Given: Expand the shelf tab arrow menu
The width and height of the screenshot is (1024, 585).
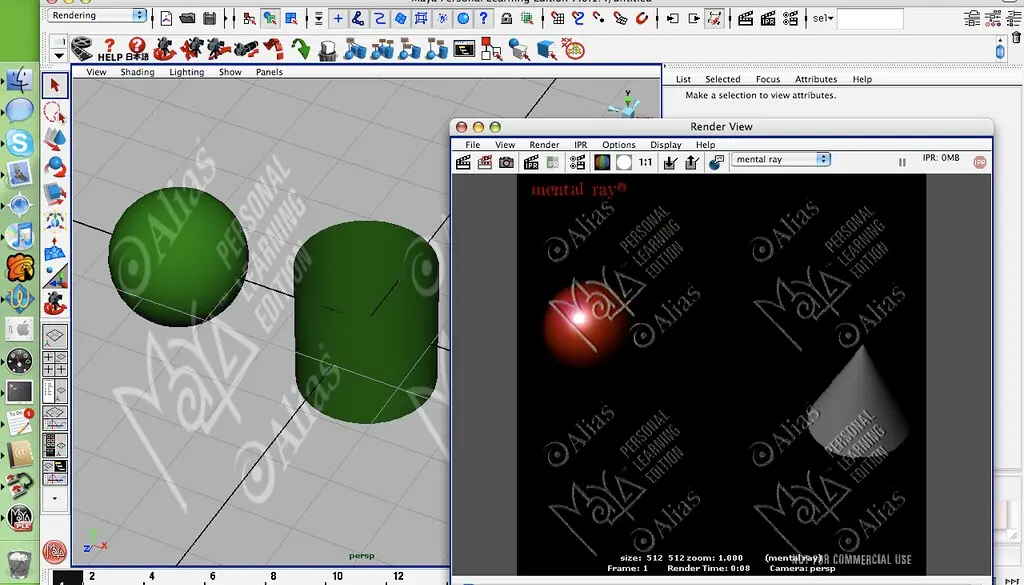Looking at the screenshot, I should coord(59,55).
